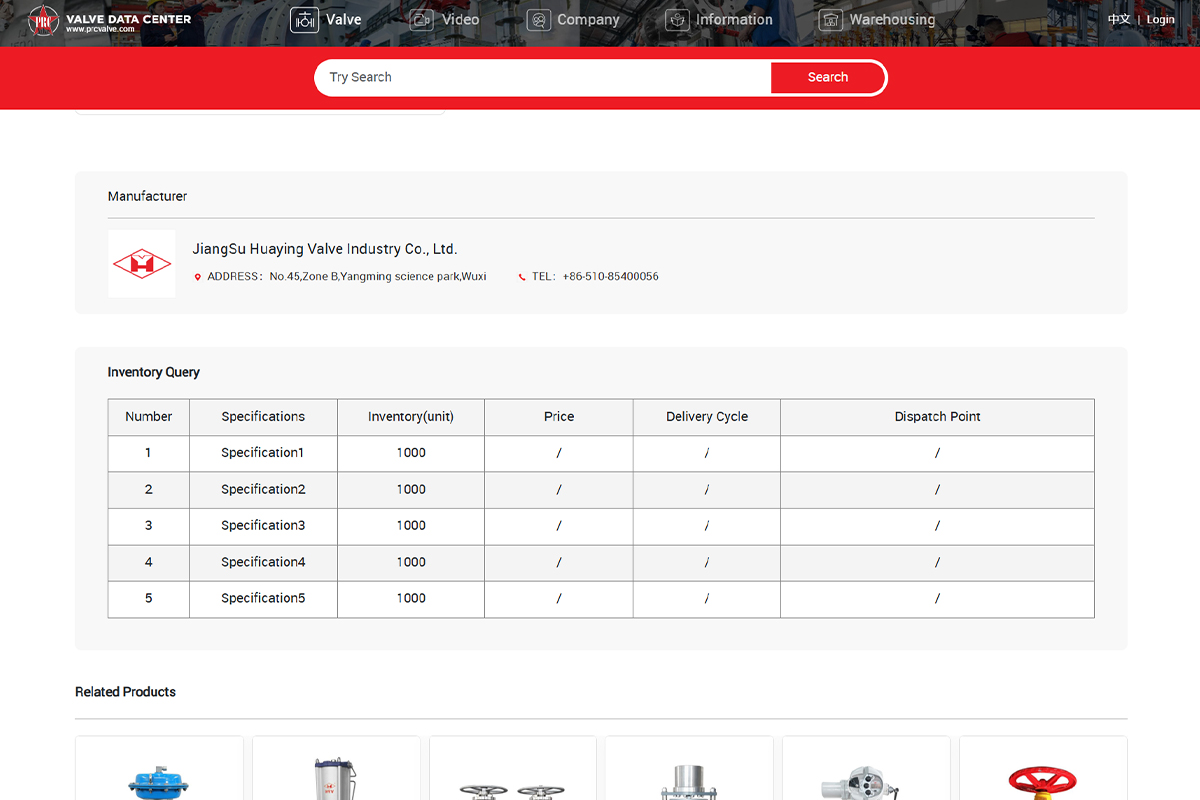Click the Video camera icon
1200x800 pixels.
pos(422,20)
